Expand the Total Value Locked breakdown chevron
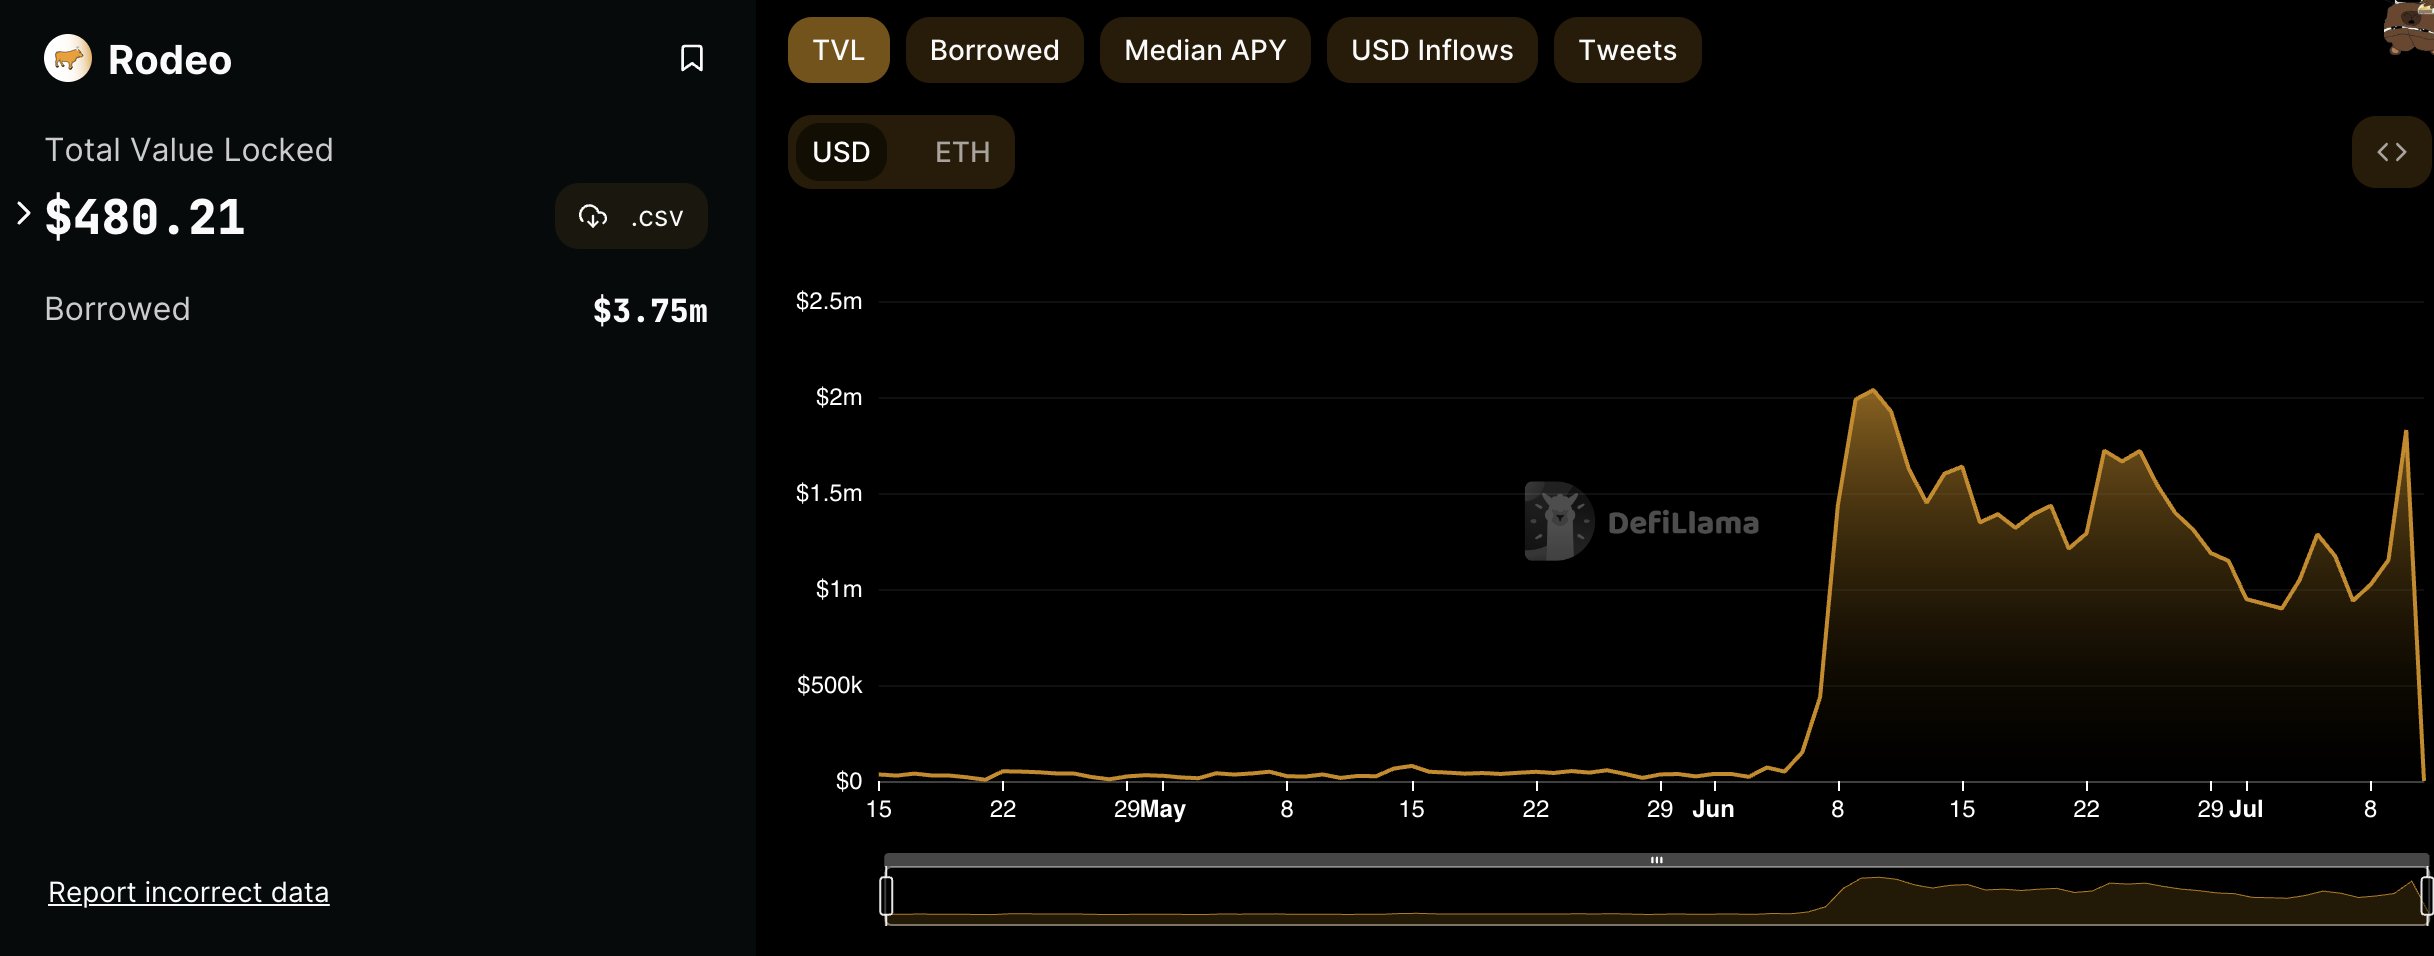The height and width of the screenshot is (956, 2434). pos(24,213)
